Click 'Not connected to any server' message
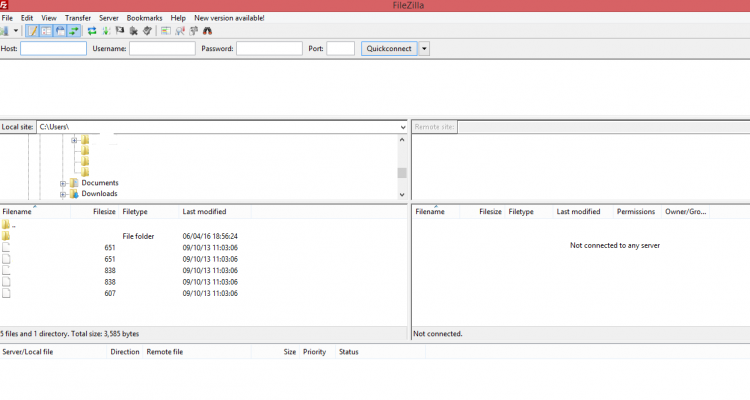 pos(615,245)
